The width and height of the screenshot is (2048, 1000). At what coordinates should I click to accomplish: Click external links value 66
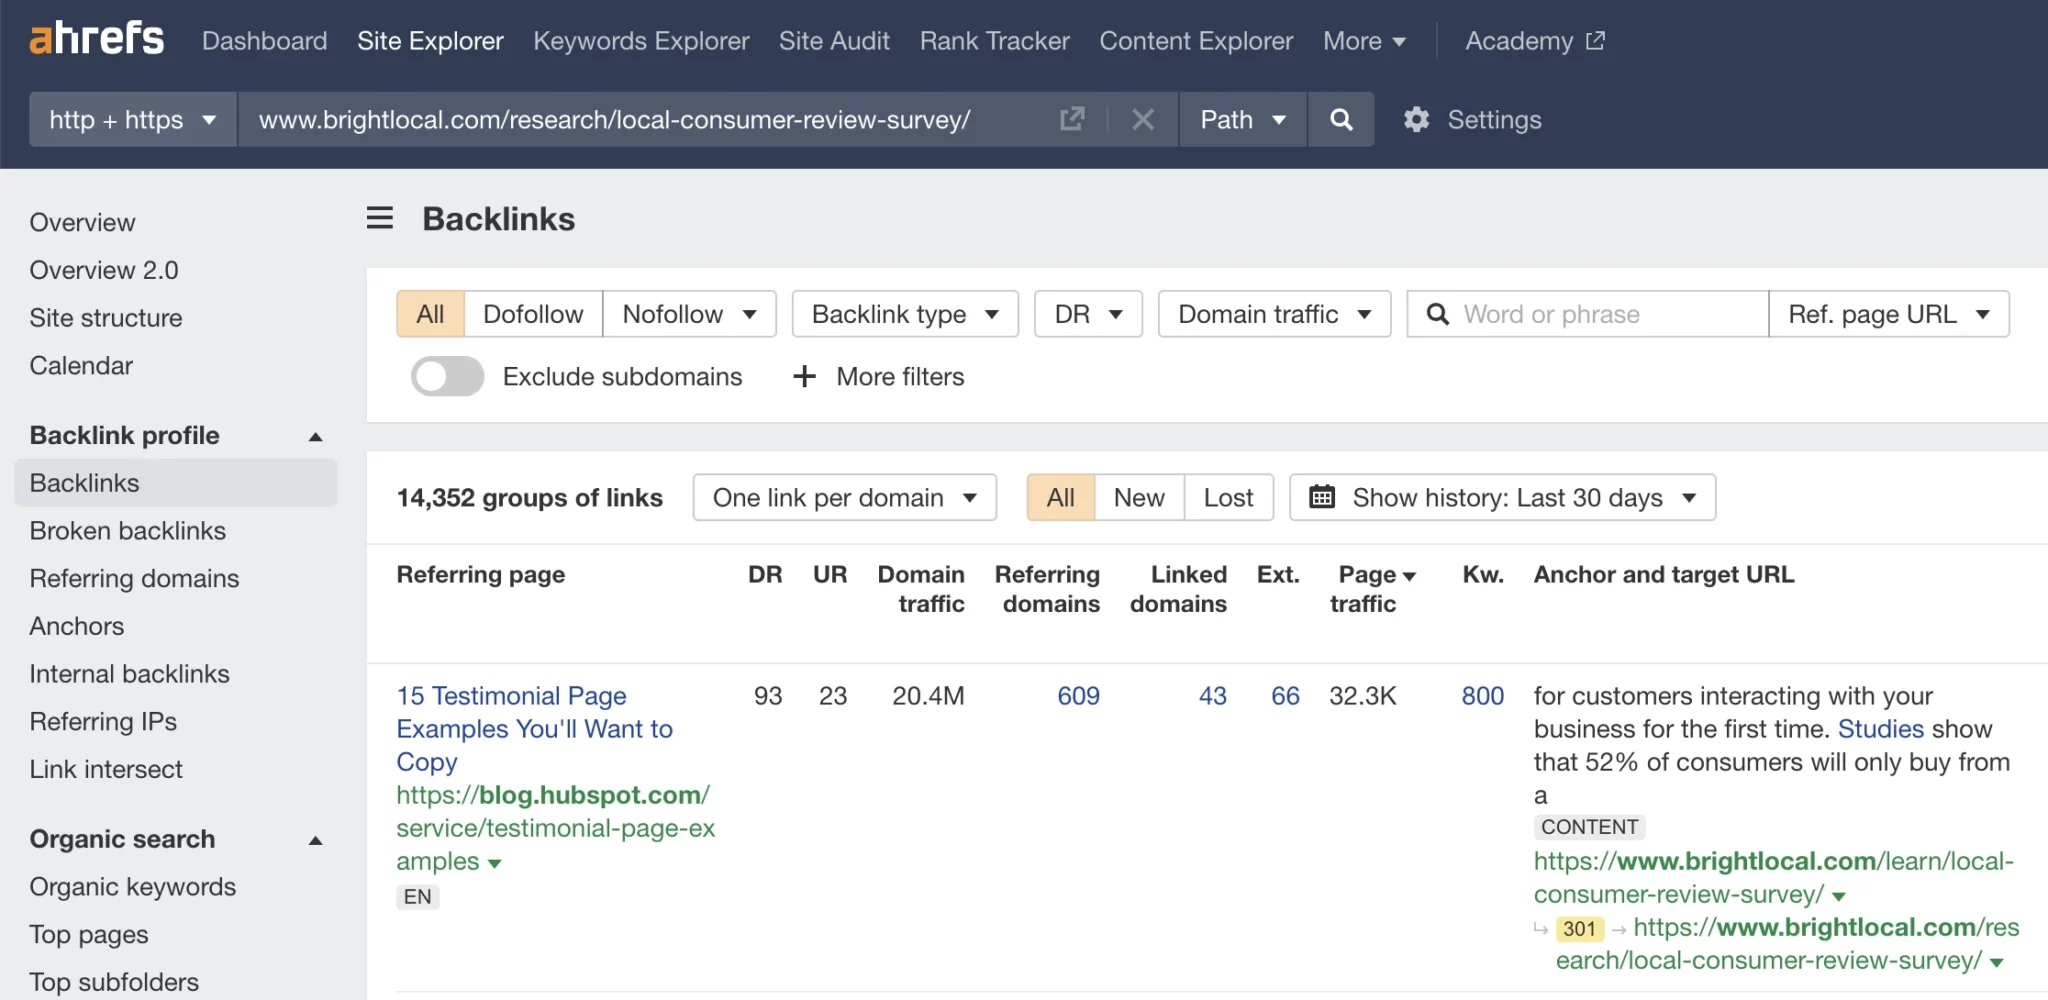(1285, 696)
